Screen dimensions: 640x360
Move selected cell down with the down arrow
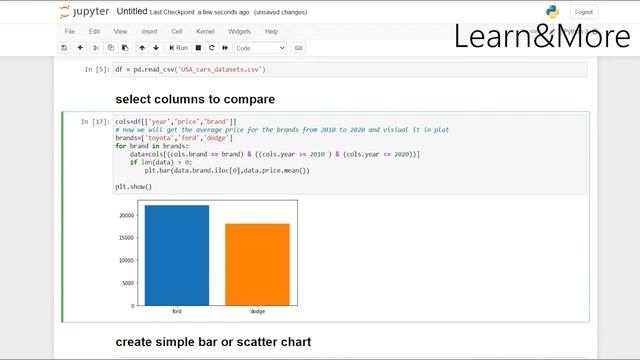tap(156, 48)
